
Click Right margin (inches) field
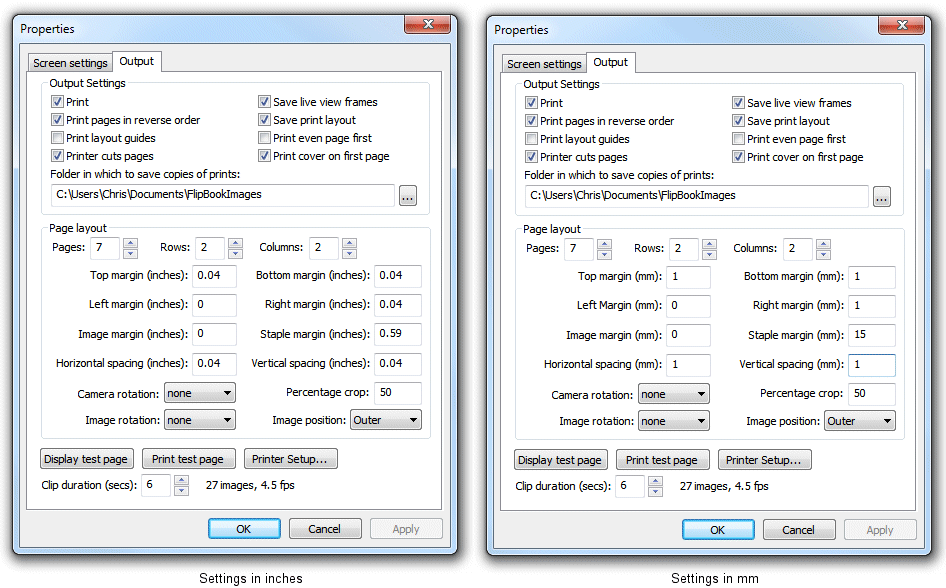tap(398, 305)
